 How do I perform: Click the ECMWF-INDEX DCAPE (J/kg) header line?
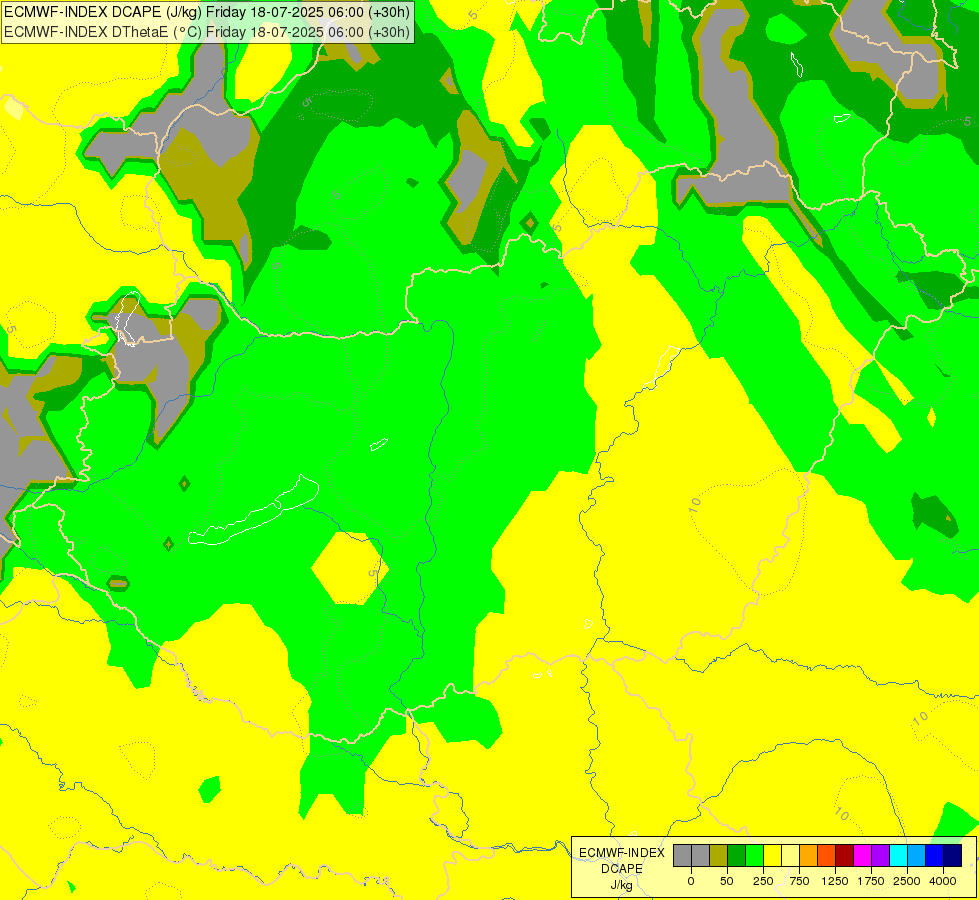coord(207,12)
